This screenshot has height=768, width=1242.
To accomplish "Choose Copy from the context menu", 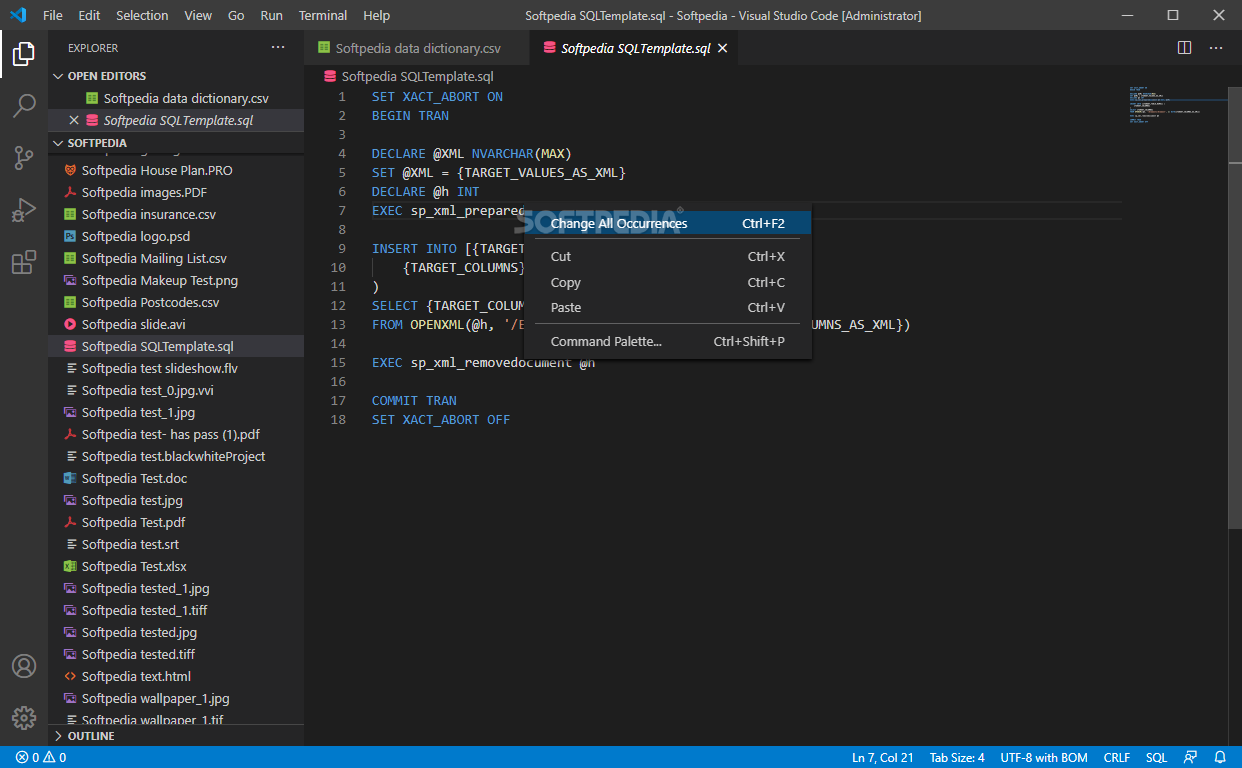I will pyautogui.click(x=668, y=282).
